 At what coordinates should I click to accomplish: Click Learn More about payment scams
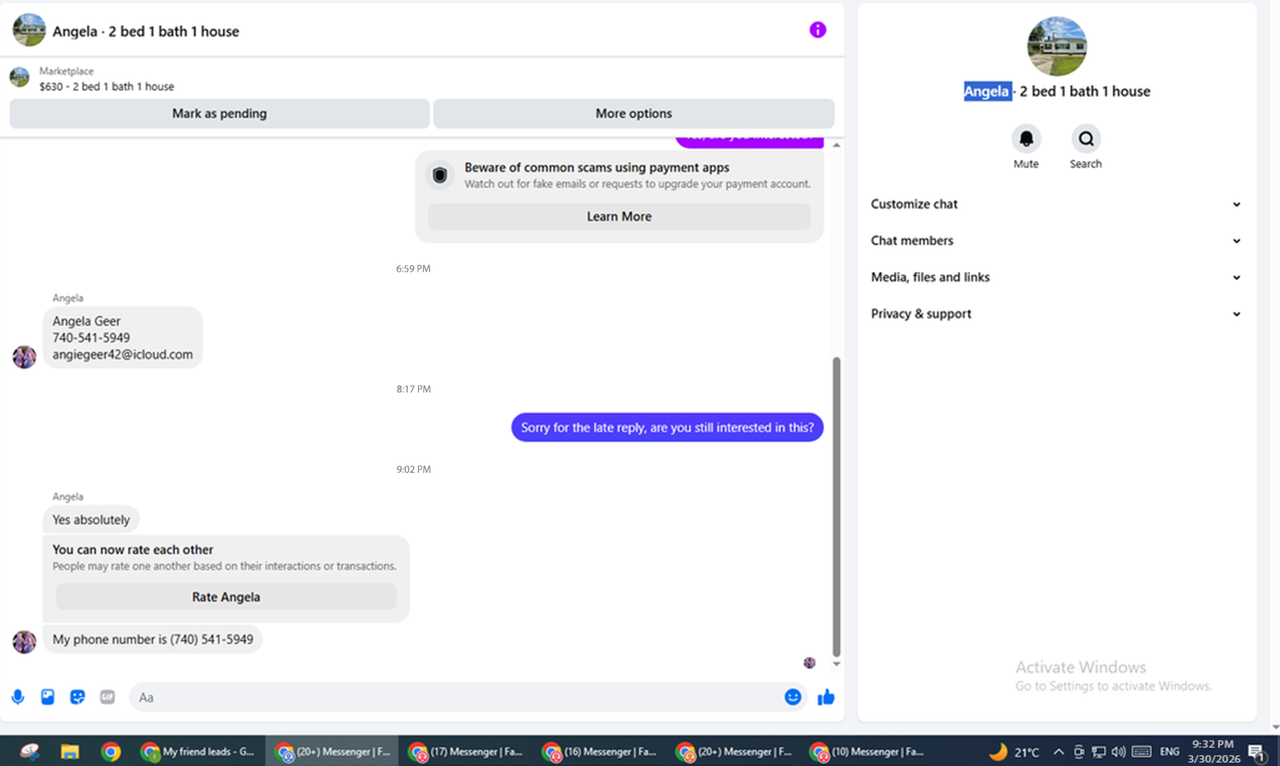click(619, 217)
